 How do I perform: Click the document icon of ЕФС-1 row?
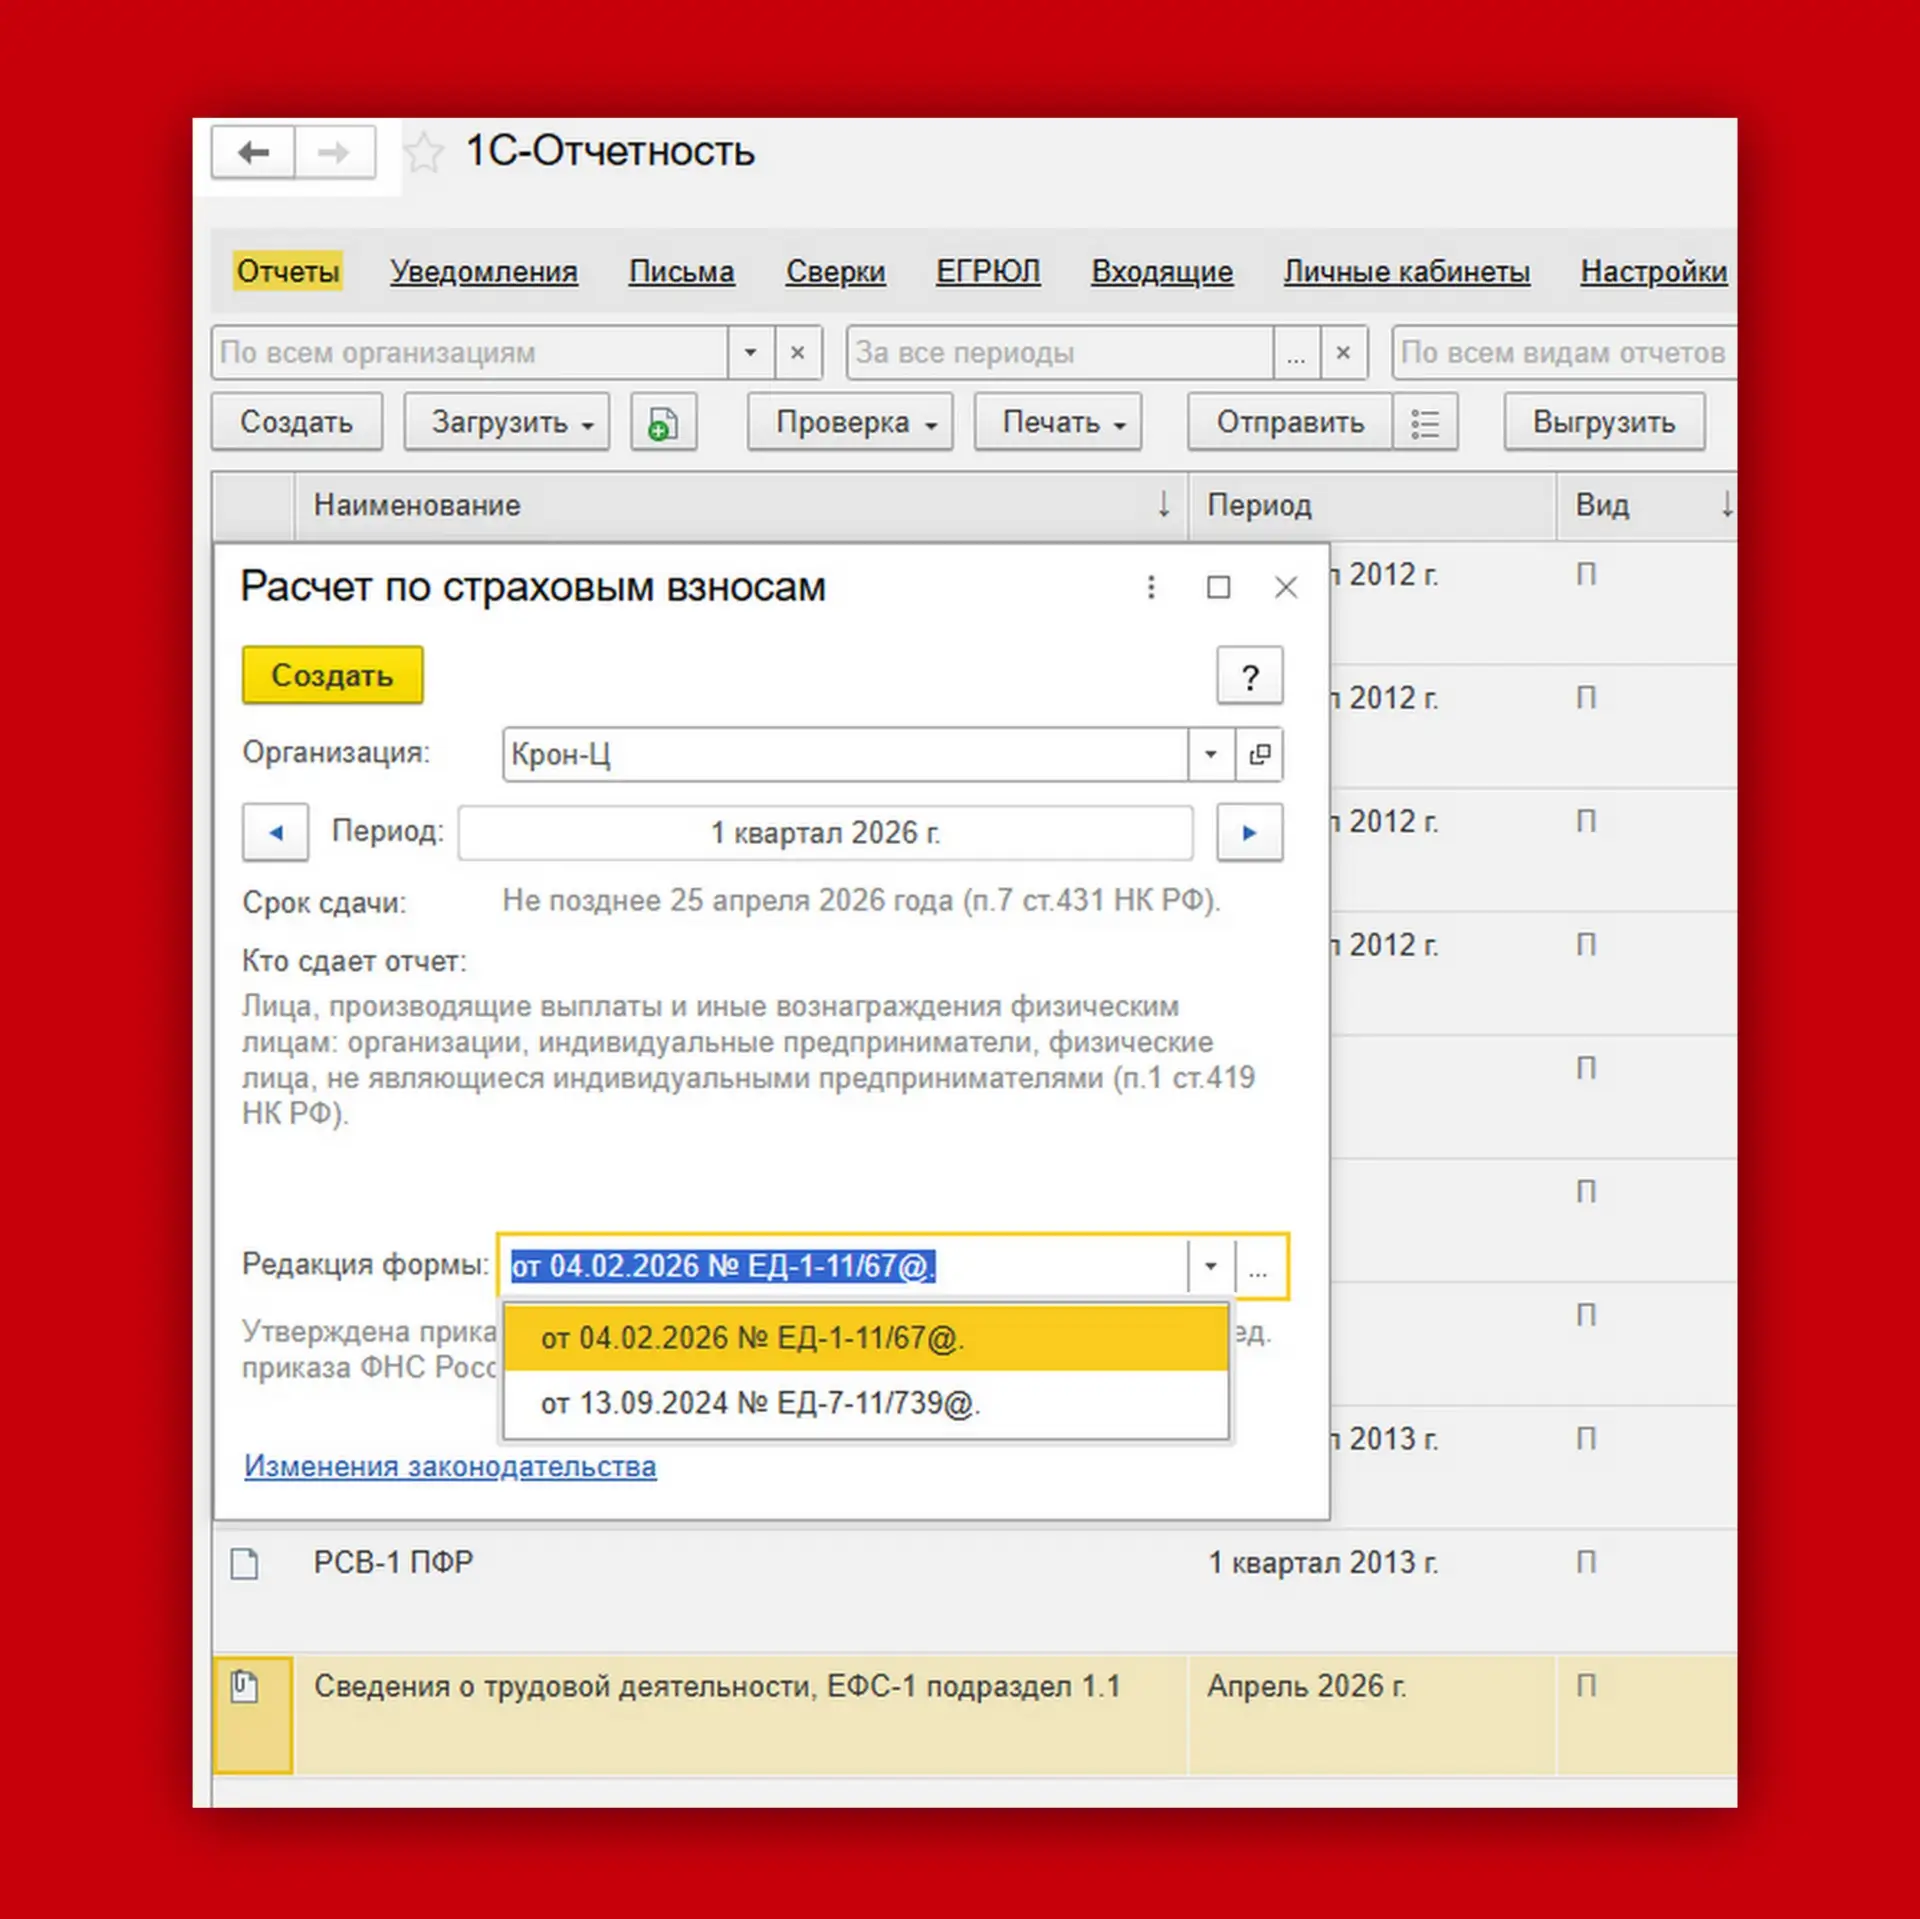pos(244,1687)
